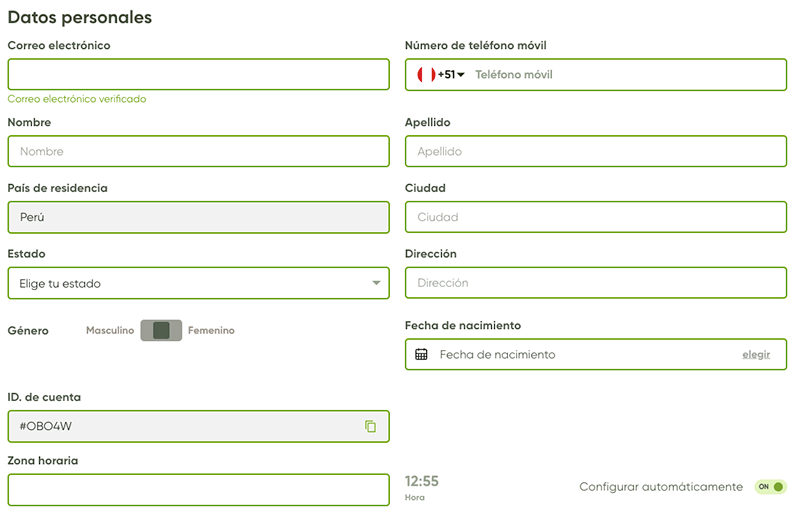Viewport: 800px width, 513px height.
Task: Focus the Ciudad input field
Action: click(x=595, y=217)
